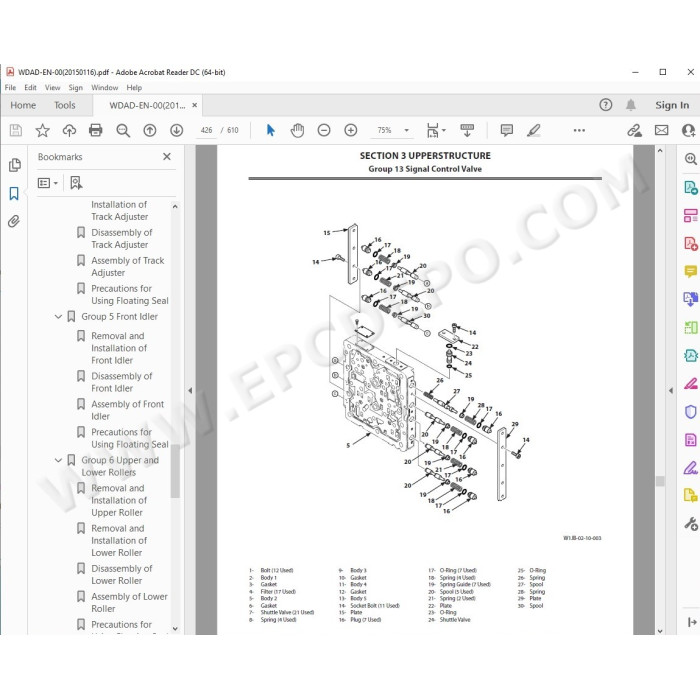The height and width of the screenshot is (700, 700).
Task: Open the Bookmarks panel icon
Action: tap(14, 194)
